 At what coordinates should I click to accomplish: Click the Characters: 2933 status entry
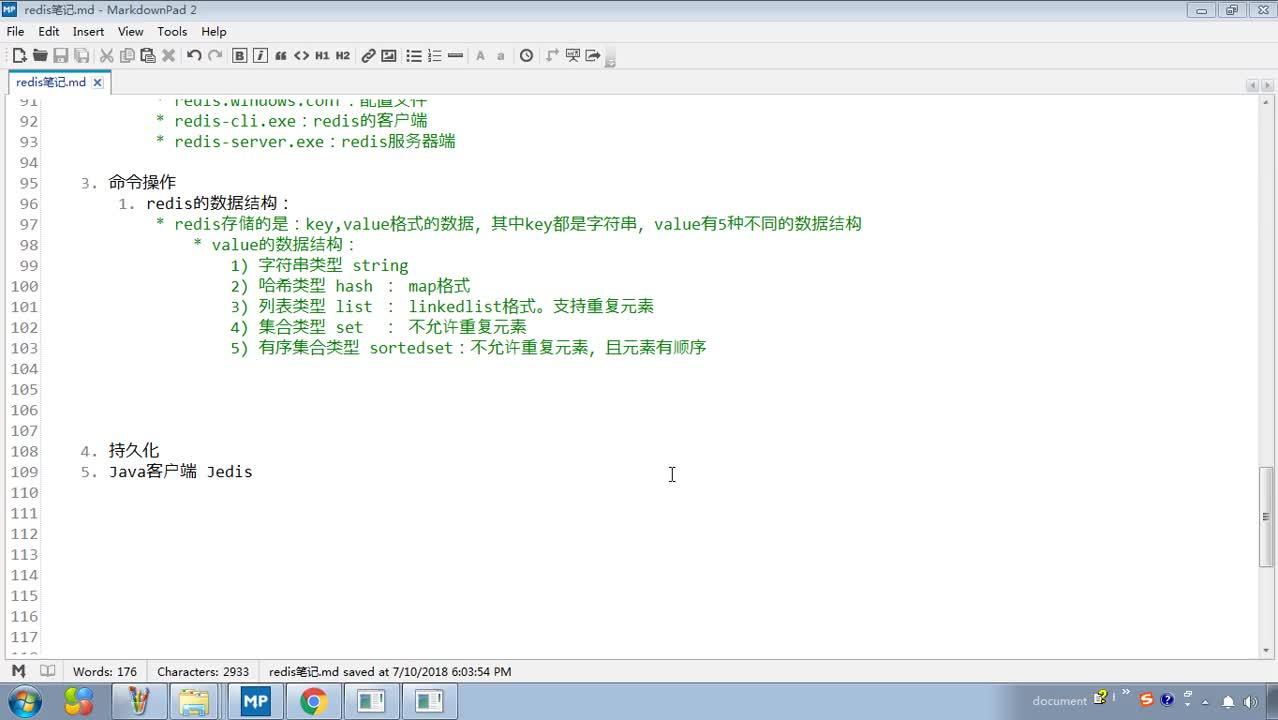point(203,672)
